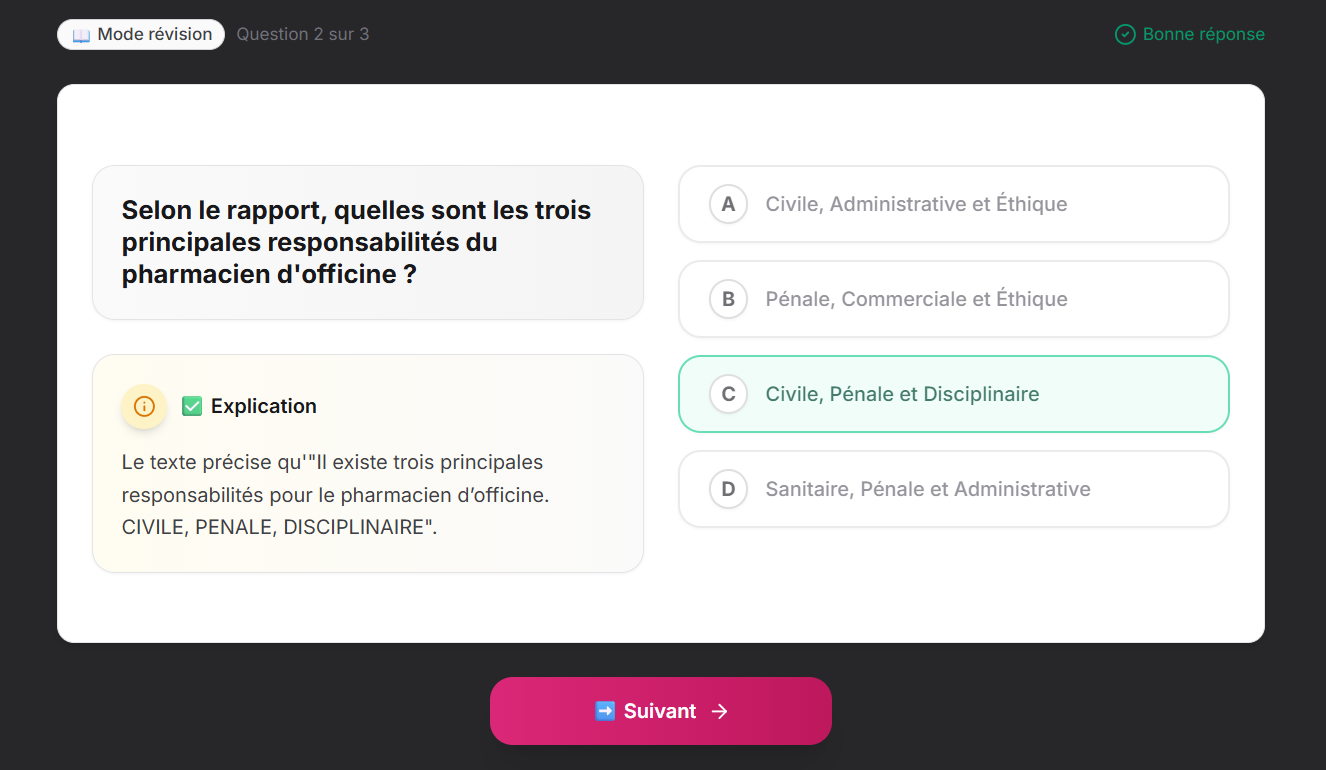Click the right arrow icon inside Suivant
This screenshot has height=770, width=1326.
point(719,711)
